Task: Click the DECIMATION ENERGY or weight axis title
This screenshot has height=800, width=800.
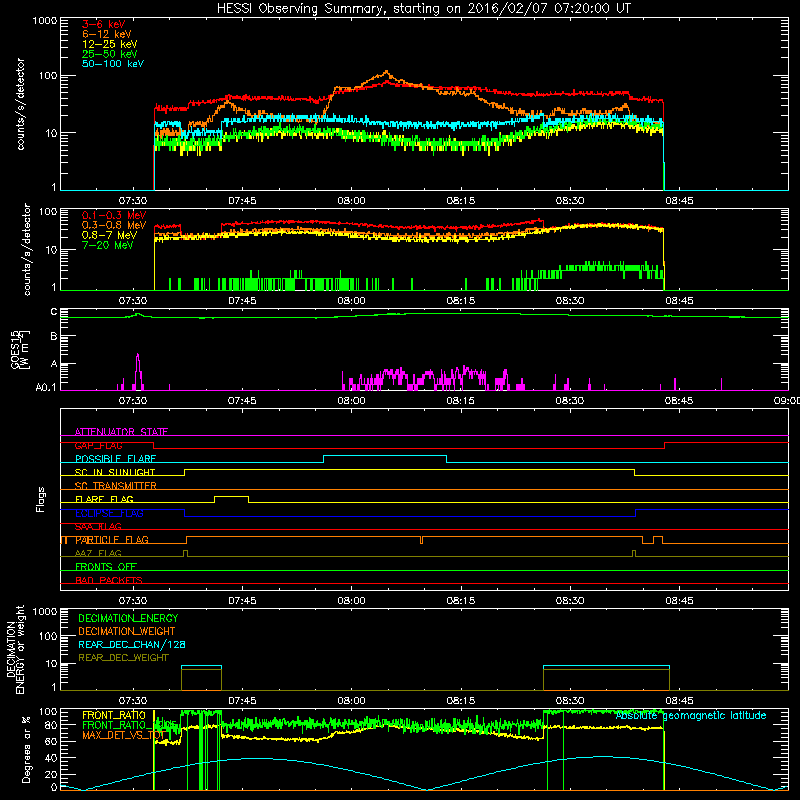Action: 15,649
